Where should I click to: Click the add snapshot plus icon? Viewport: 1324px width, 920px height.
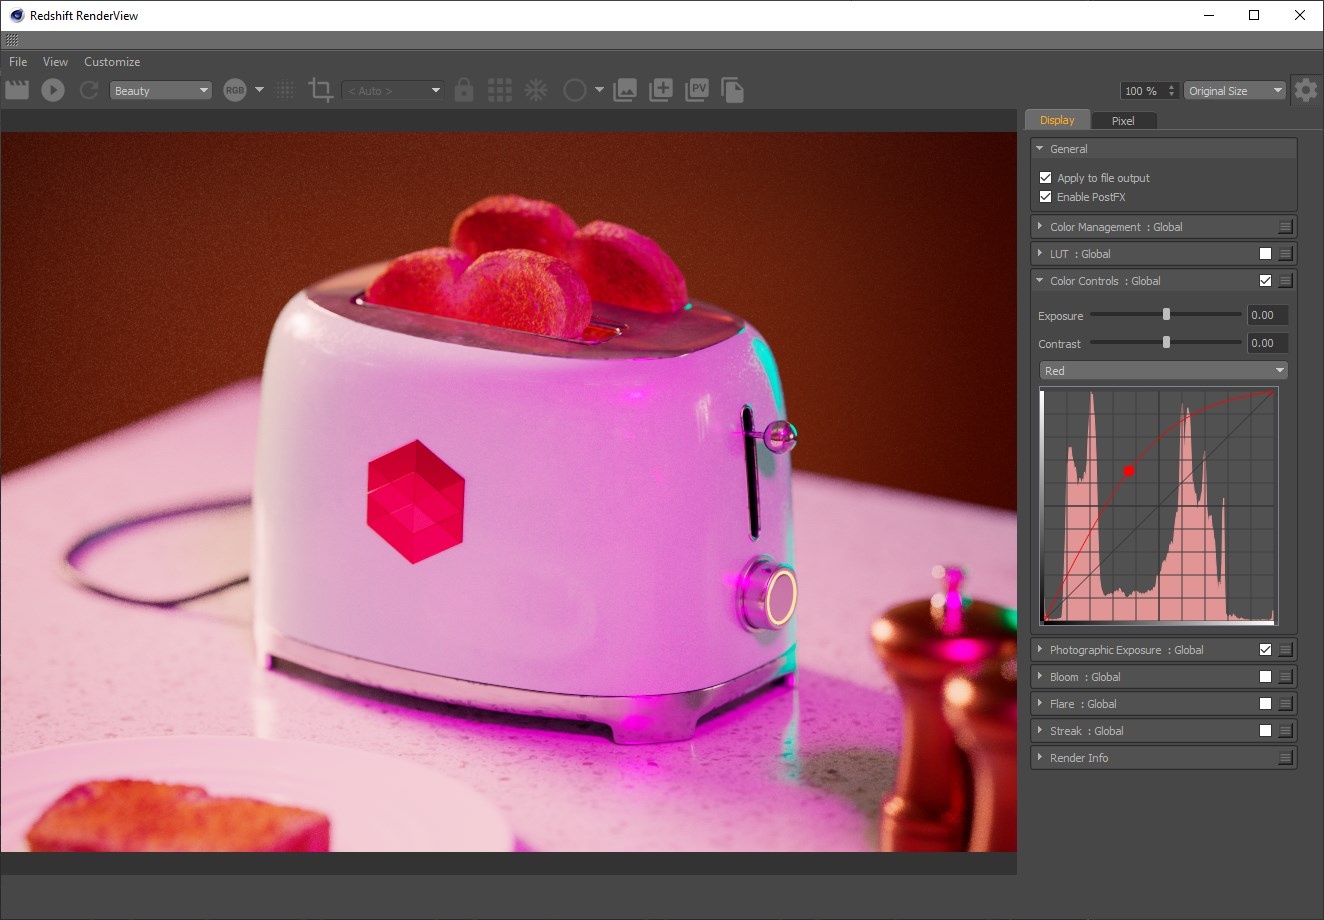[x=661, y=90]
